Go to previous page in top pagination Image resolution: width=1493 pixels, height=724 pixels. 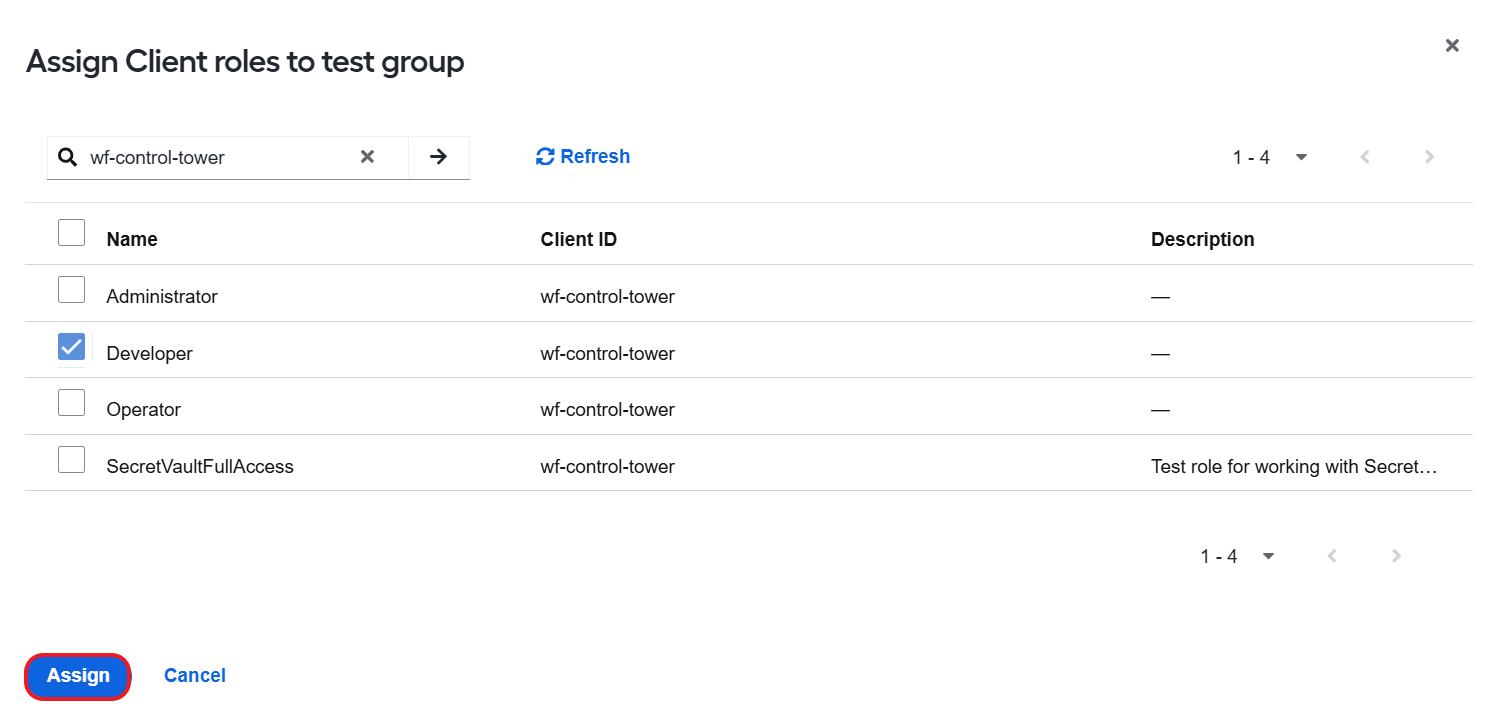pyautogui.click(x=1364, y=157)
